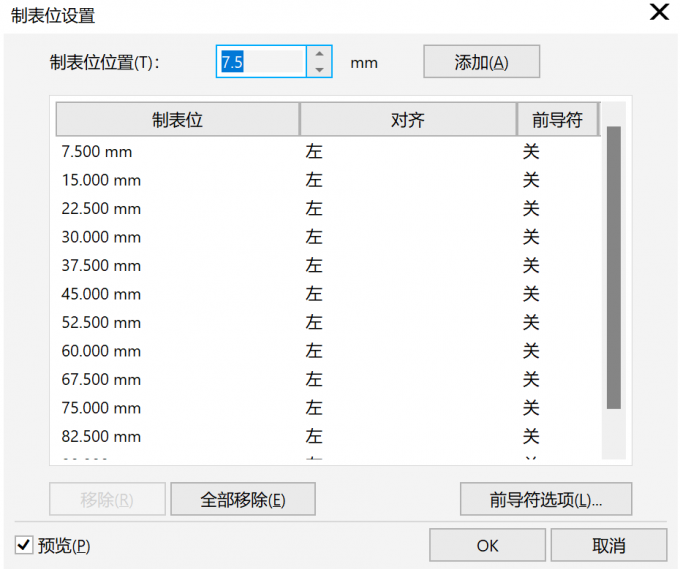
Task: Click leader 关 in 7.500 mm row
Action: (531, 152)
